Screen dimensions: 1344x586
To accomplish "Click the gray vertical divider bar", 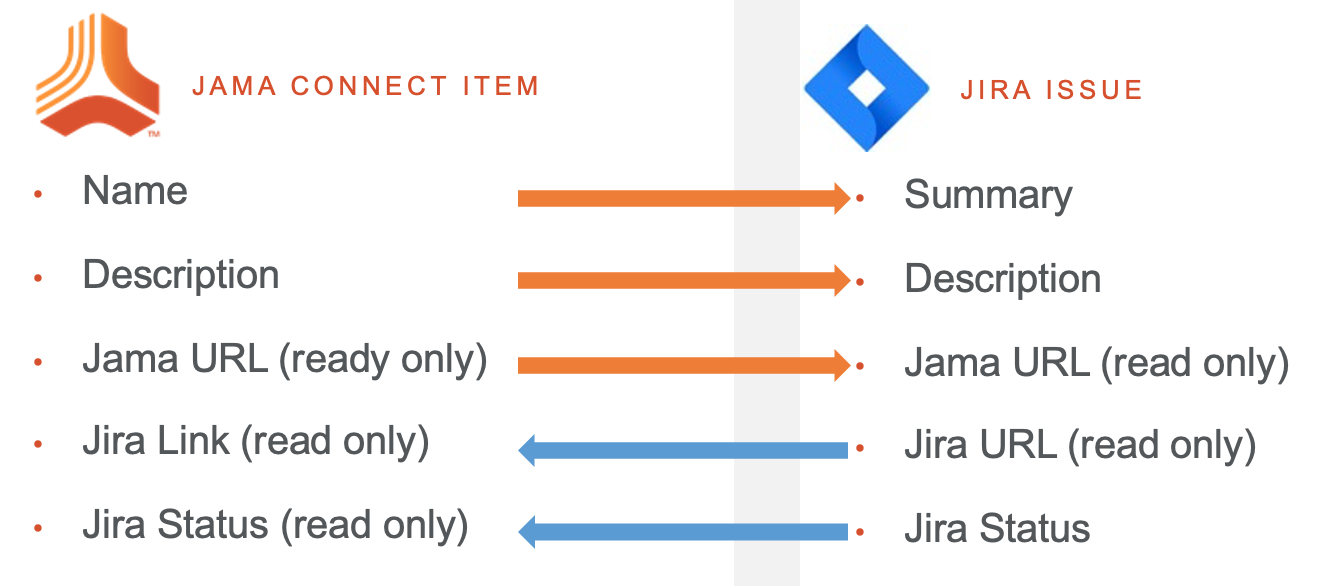I will pos(767,293).
